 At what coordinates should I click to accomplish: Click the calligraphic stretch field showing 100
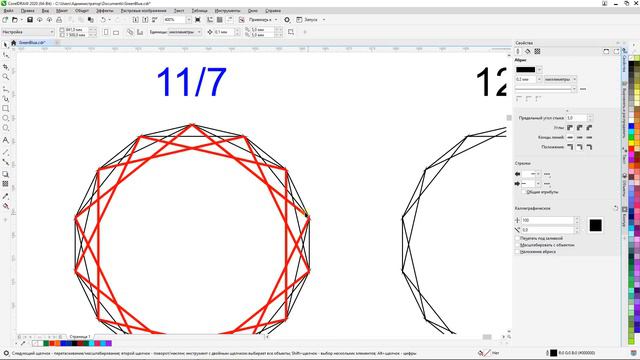point(547,220)
